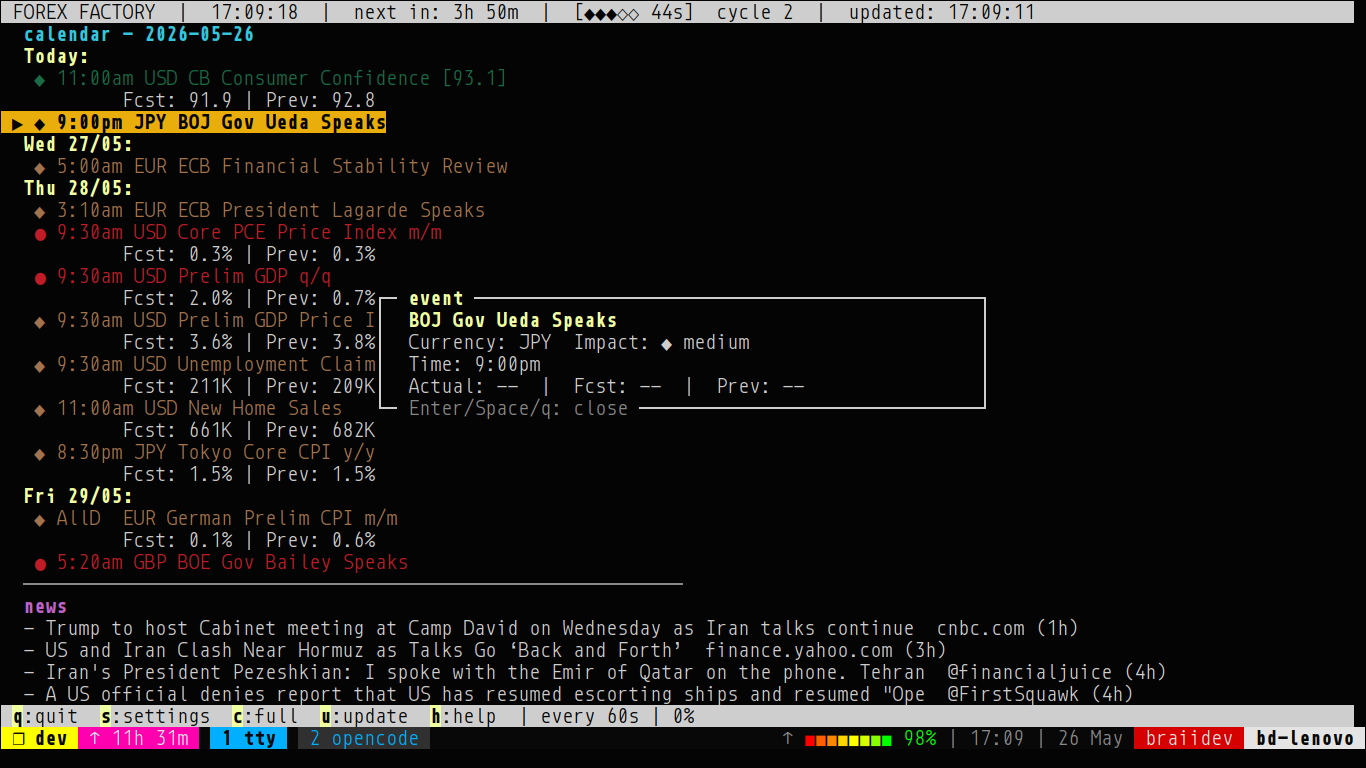Click the Enter/Space/q: close hint in popup

(x=518, y=408)
